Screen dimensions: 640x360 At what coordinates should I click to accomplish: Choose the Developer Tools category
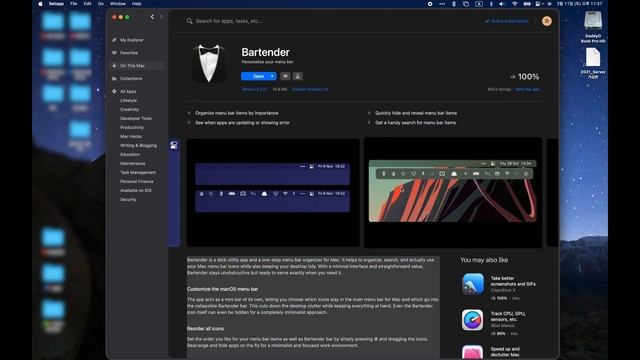point(136,118)
